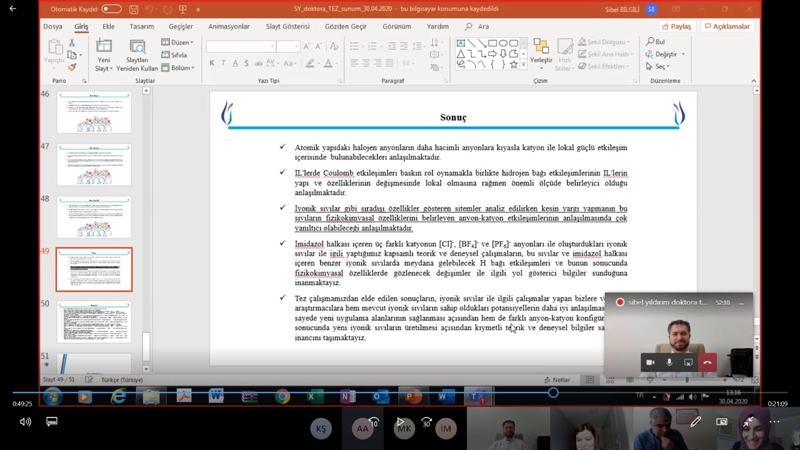Toggle the Notlar notes pane
Screen dimensions: 800x450
[558, 380]
